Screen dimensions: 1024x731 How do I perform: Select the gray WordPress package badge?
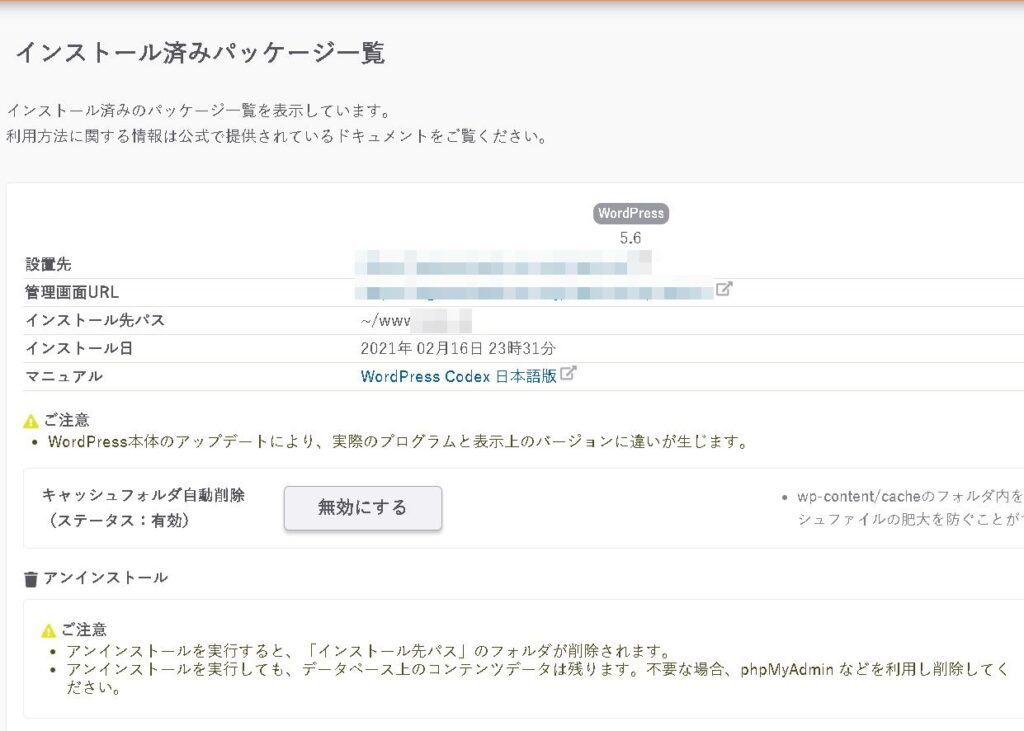click(x=630, y=214)
